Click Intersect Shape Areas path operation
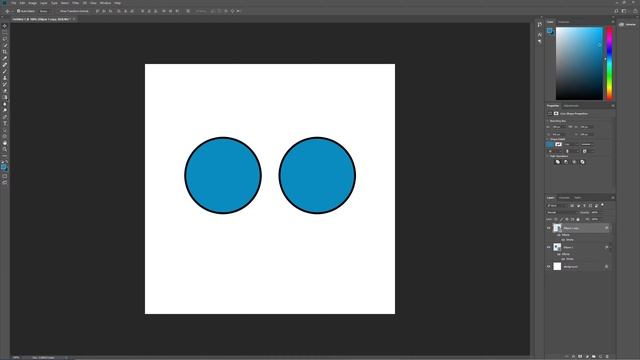Screen dimensions: 640x360 (x=574, y=162)
